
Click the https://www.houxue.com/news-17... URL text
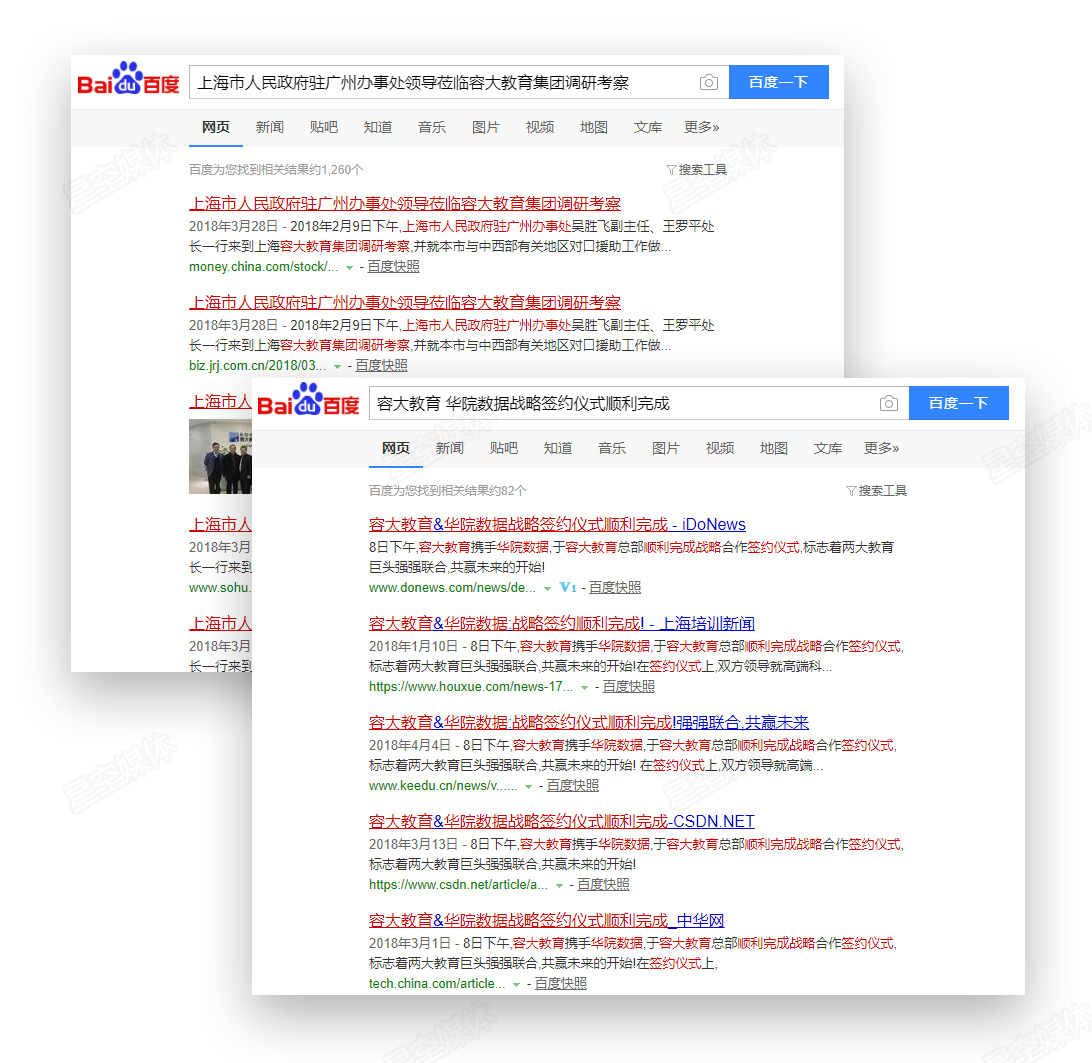(x=471, y=687)
